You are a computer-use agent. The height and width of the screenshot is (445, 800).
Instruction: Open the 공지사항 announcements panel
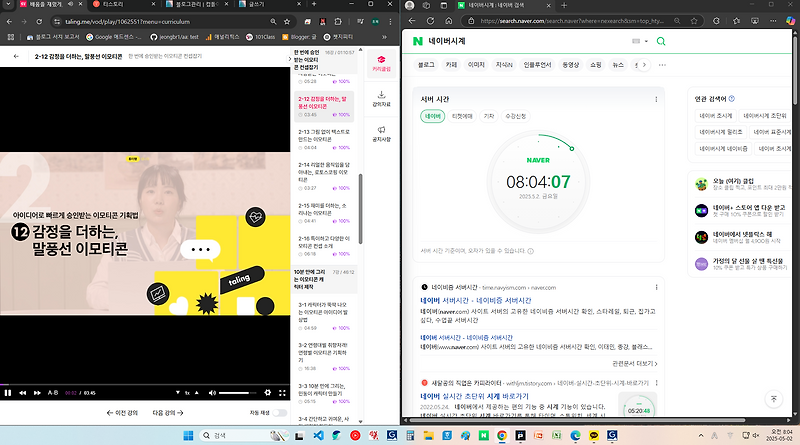point(381,134)
